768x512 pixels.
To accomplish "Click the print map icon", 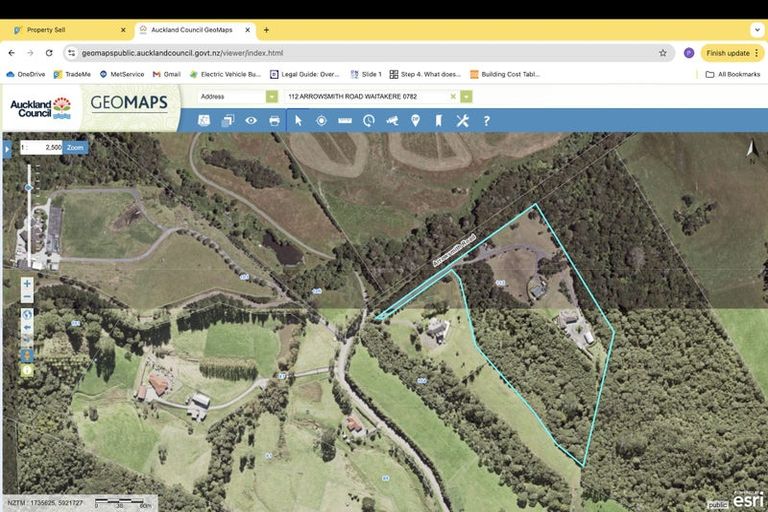I will [274, 120].
